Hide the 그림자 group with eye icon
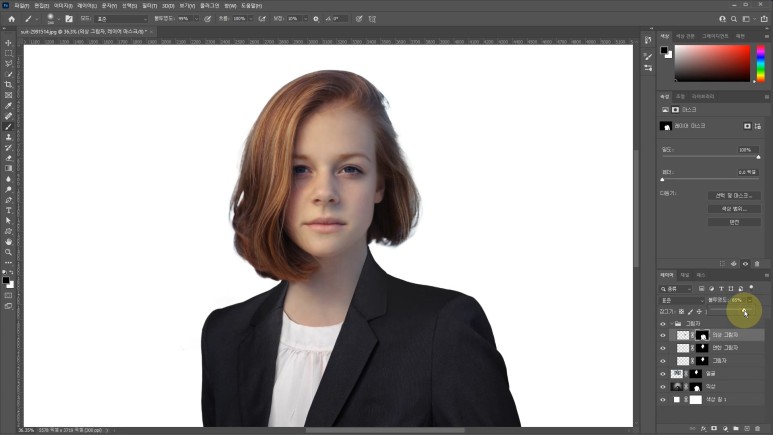Viewport: 773px width, 435px height. (663, 324)
